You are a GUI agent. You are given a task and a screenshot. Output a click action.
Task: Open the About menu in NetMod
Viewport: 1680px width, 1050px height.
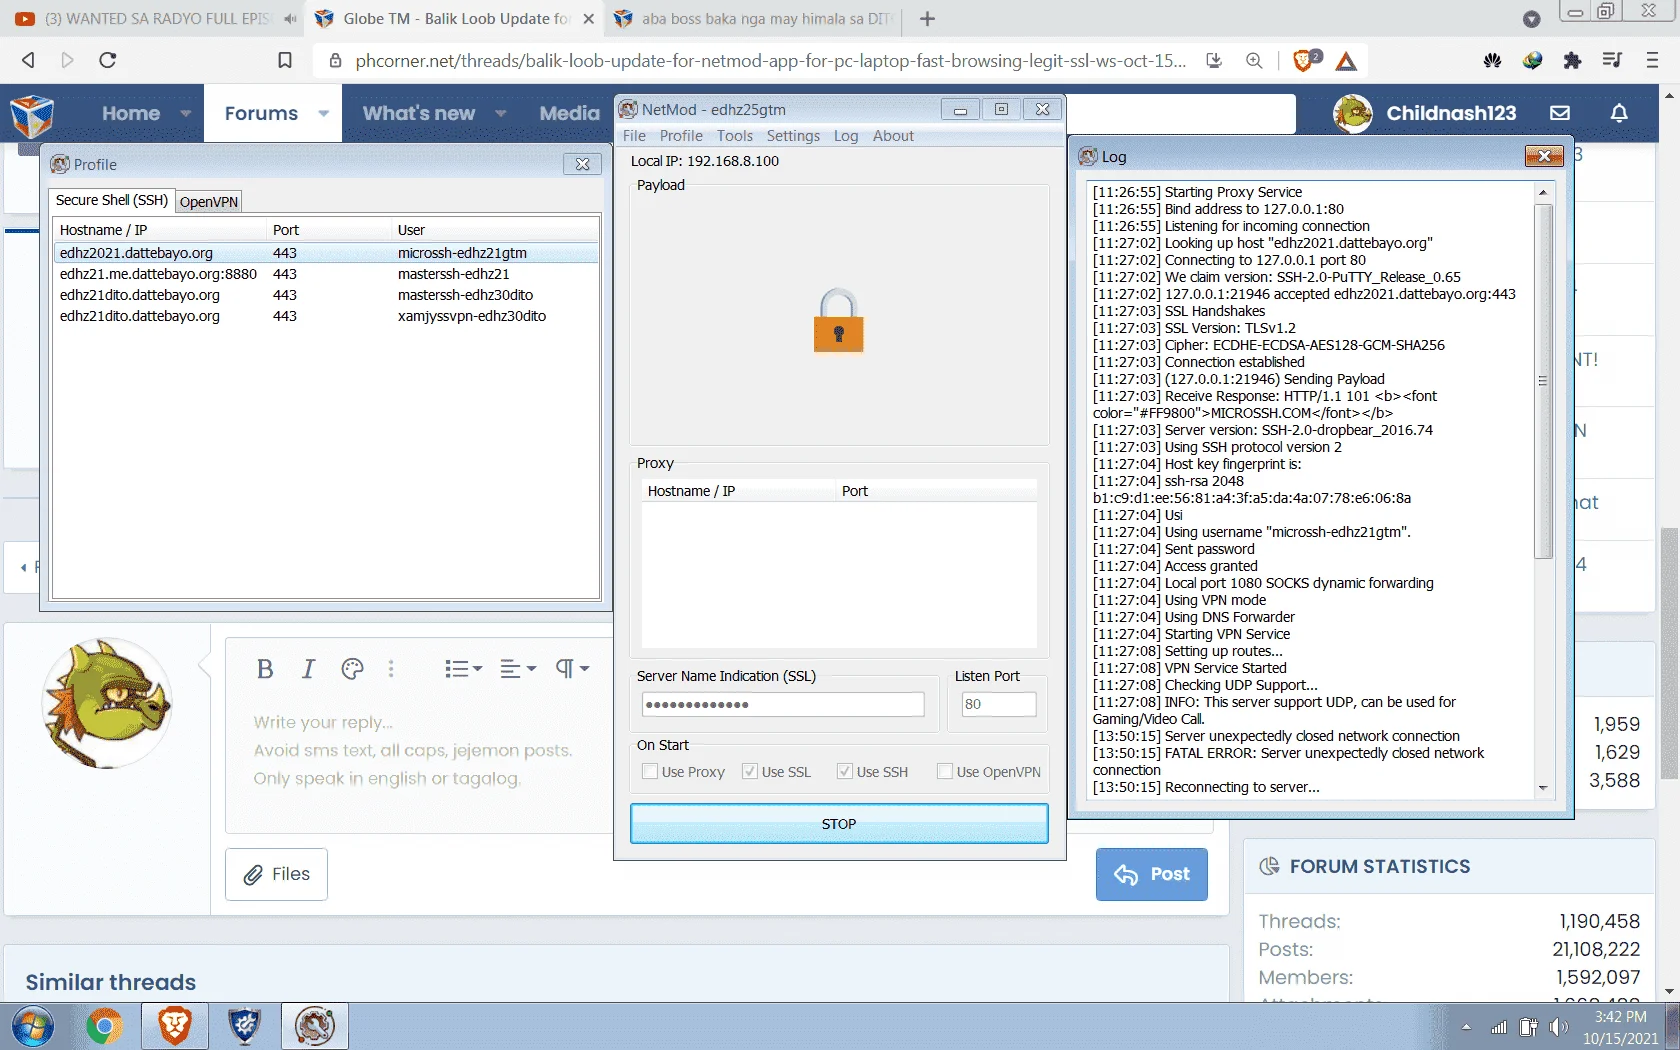(893, 136)
